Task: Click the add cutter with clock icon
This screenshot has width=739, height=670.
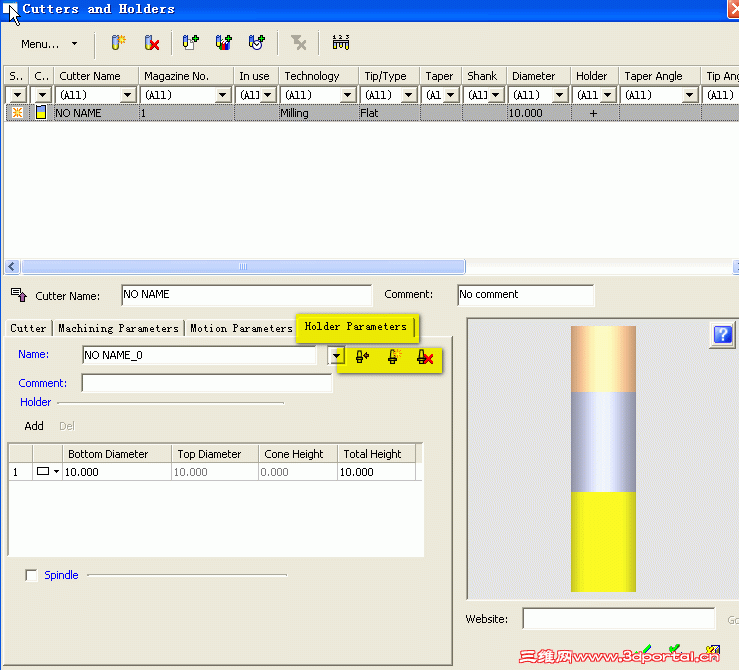Action: coord(256,43)
